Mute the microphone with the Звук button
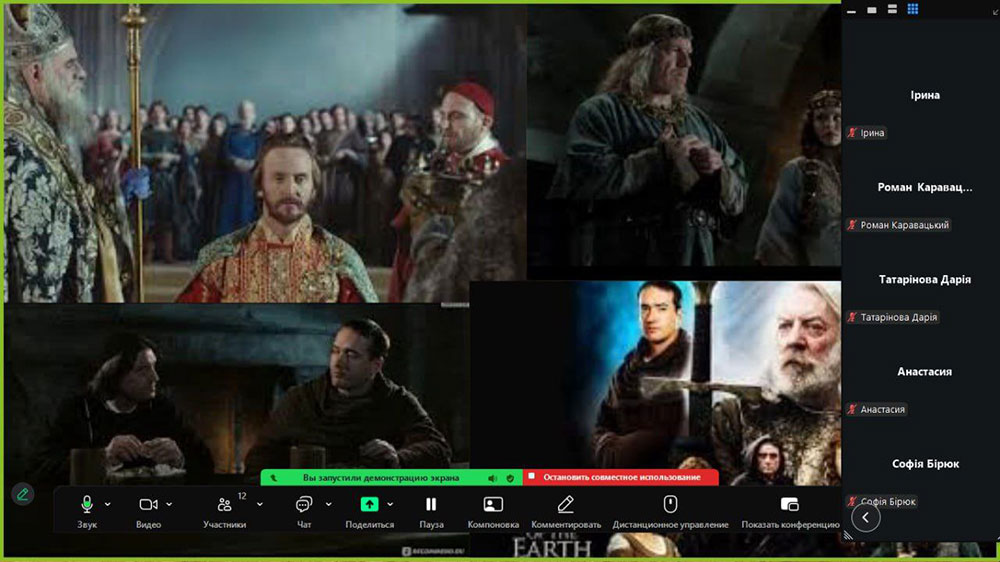The image size is (1000, 562). point(87,505)
